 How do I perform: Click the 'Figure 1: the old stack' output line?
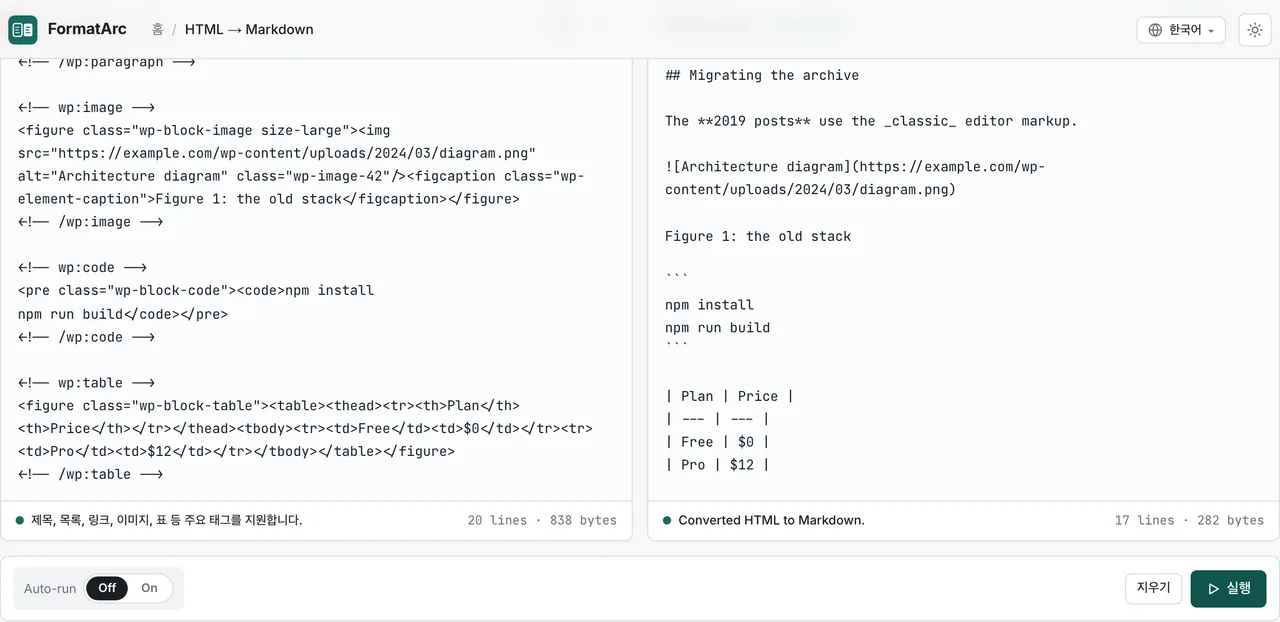click(758, 236)
